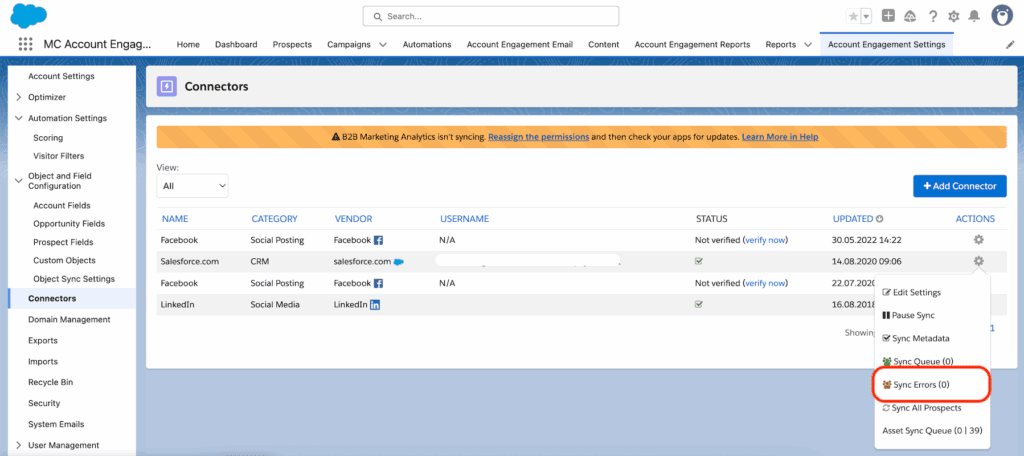Open Sync Queue (0) entry
The image size is (1024, 456).
coord(918,361)
